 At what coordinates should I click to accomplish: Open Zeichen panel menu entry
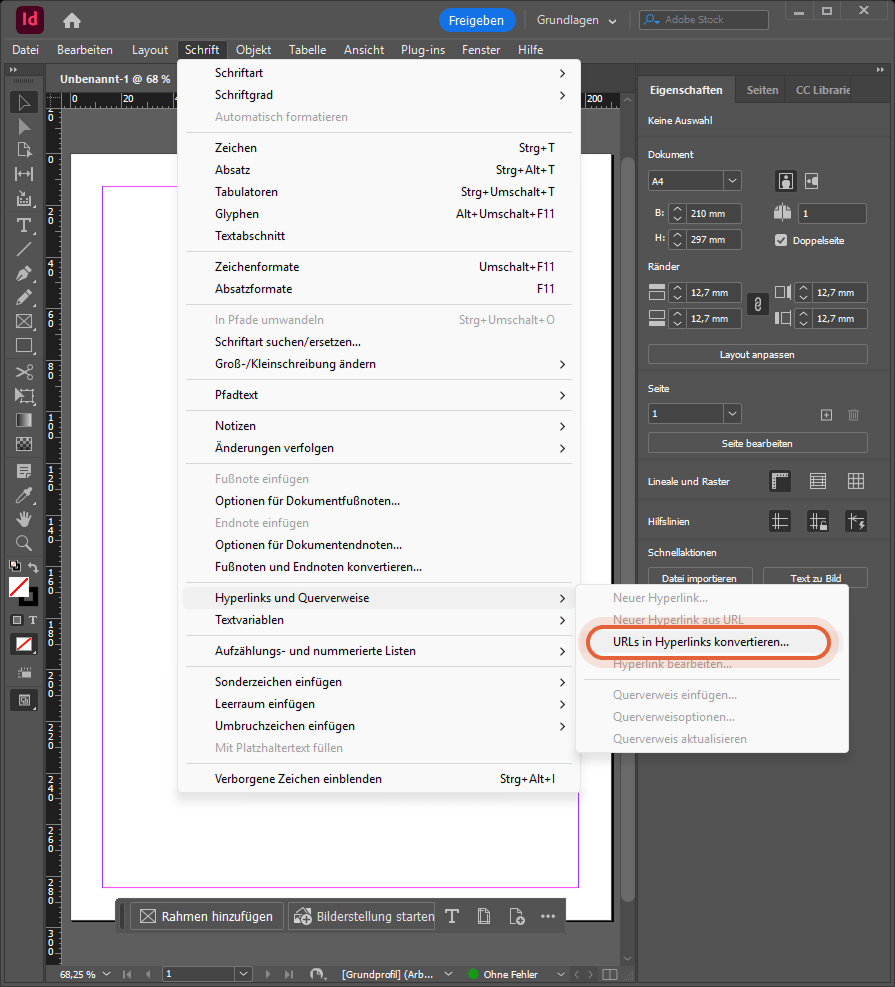click(379, 148)
